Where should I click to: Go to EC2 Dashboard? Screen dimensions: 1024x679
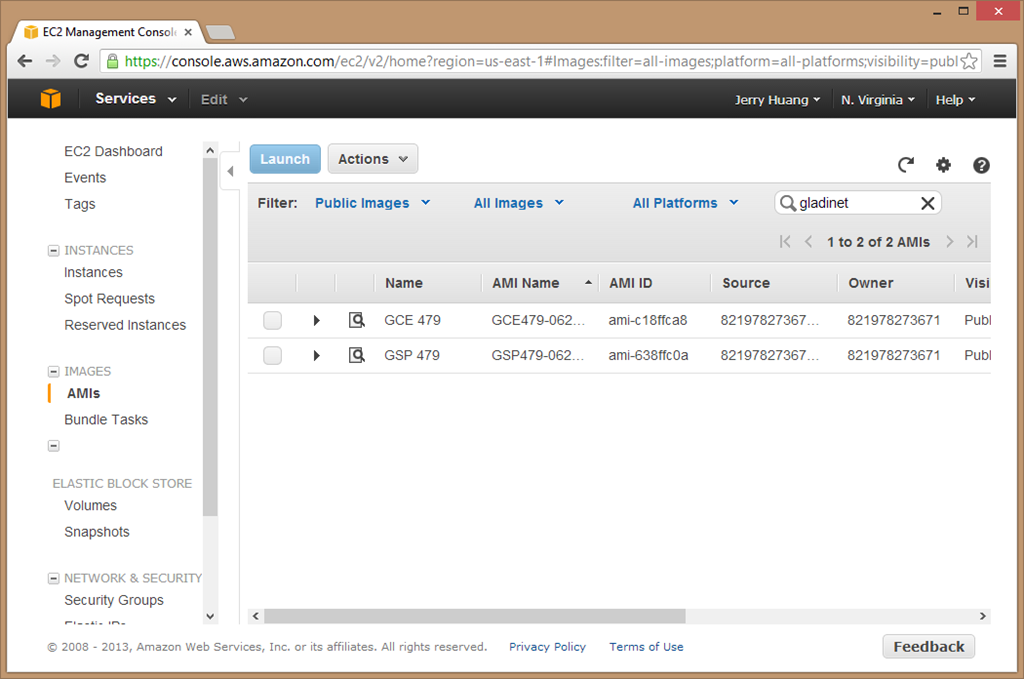point(114,151)
